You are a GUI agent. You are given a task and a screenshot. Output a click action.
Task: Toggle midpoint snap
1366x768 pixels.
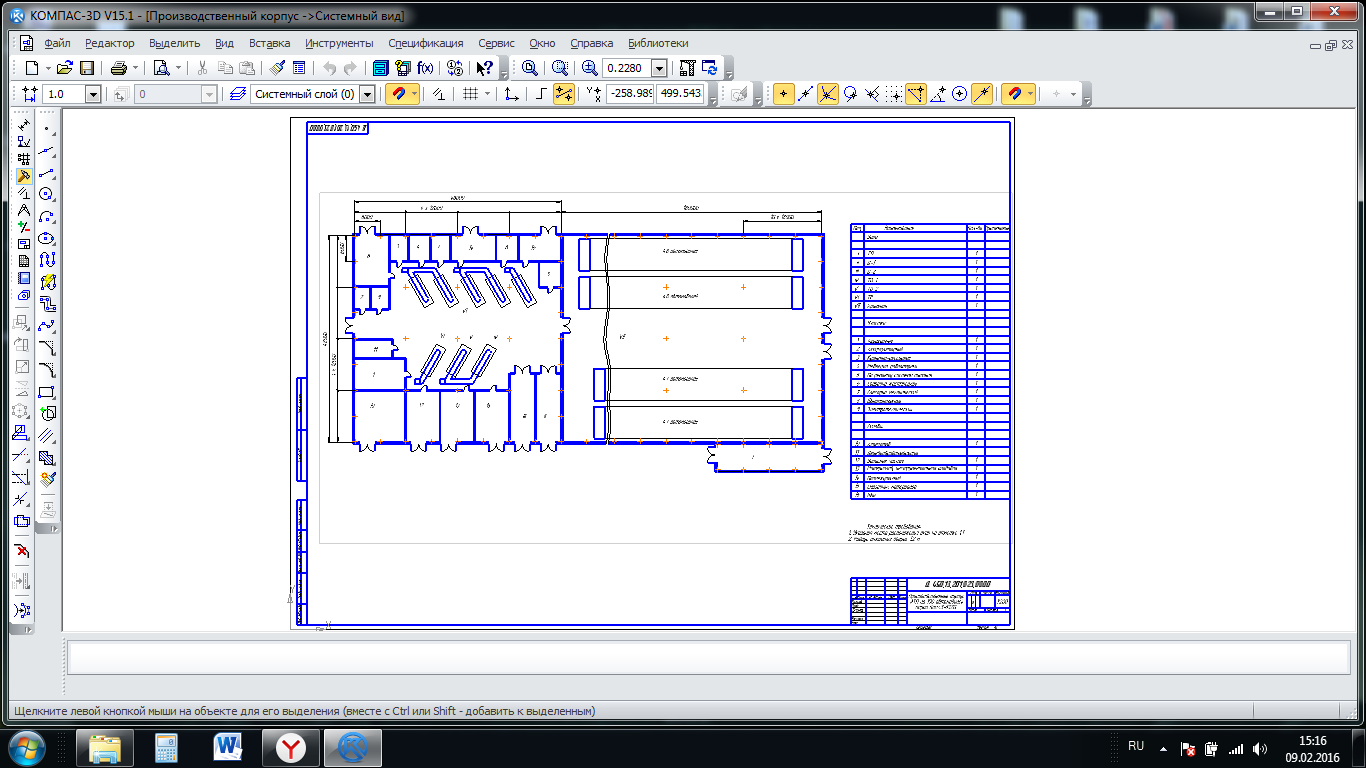[x=805, y=94]
